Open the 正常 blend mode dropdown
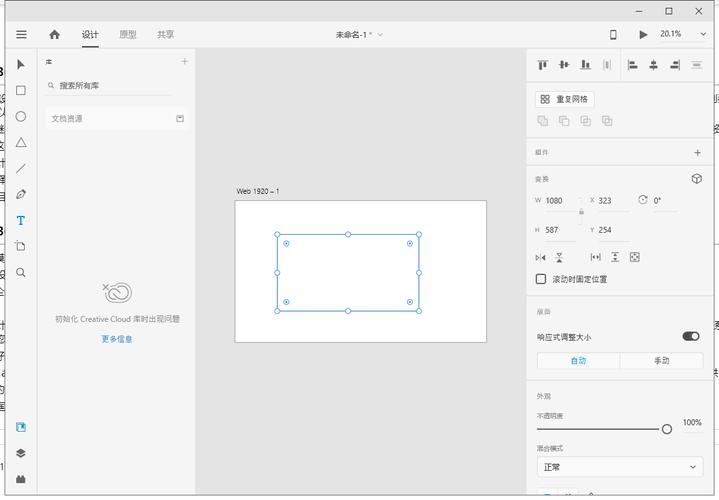 tap(620, 467)
